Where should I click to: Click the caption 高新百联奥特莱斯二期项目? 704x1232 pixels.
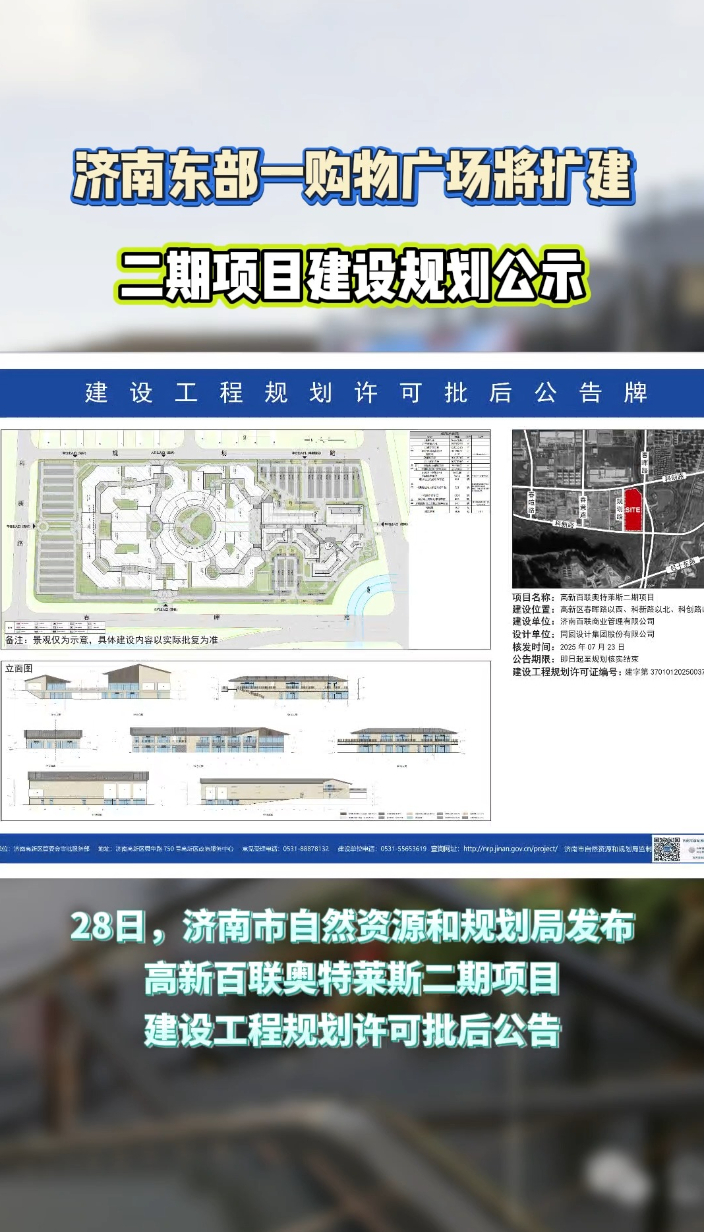[x=352, y=979]
